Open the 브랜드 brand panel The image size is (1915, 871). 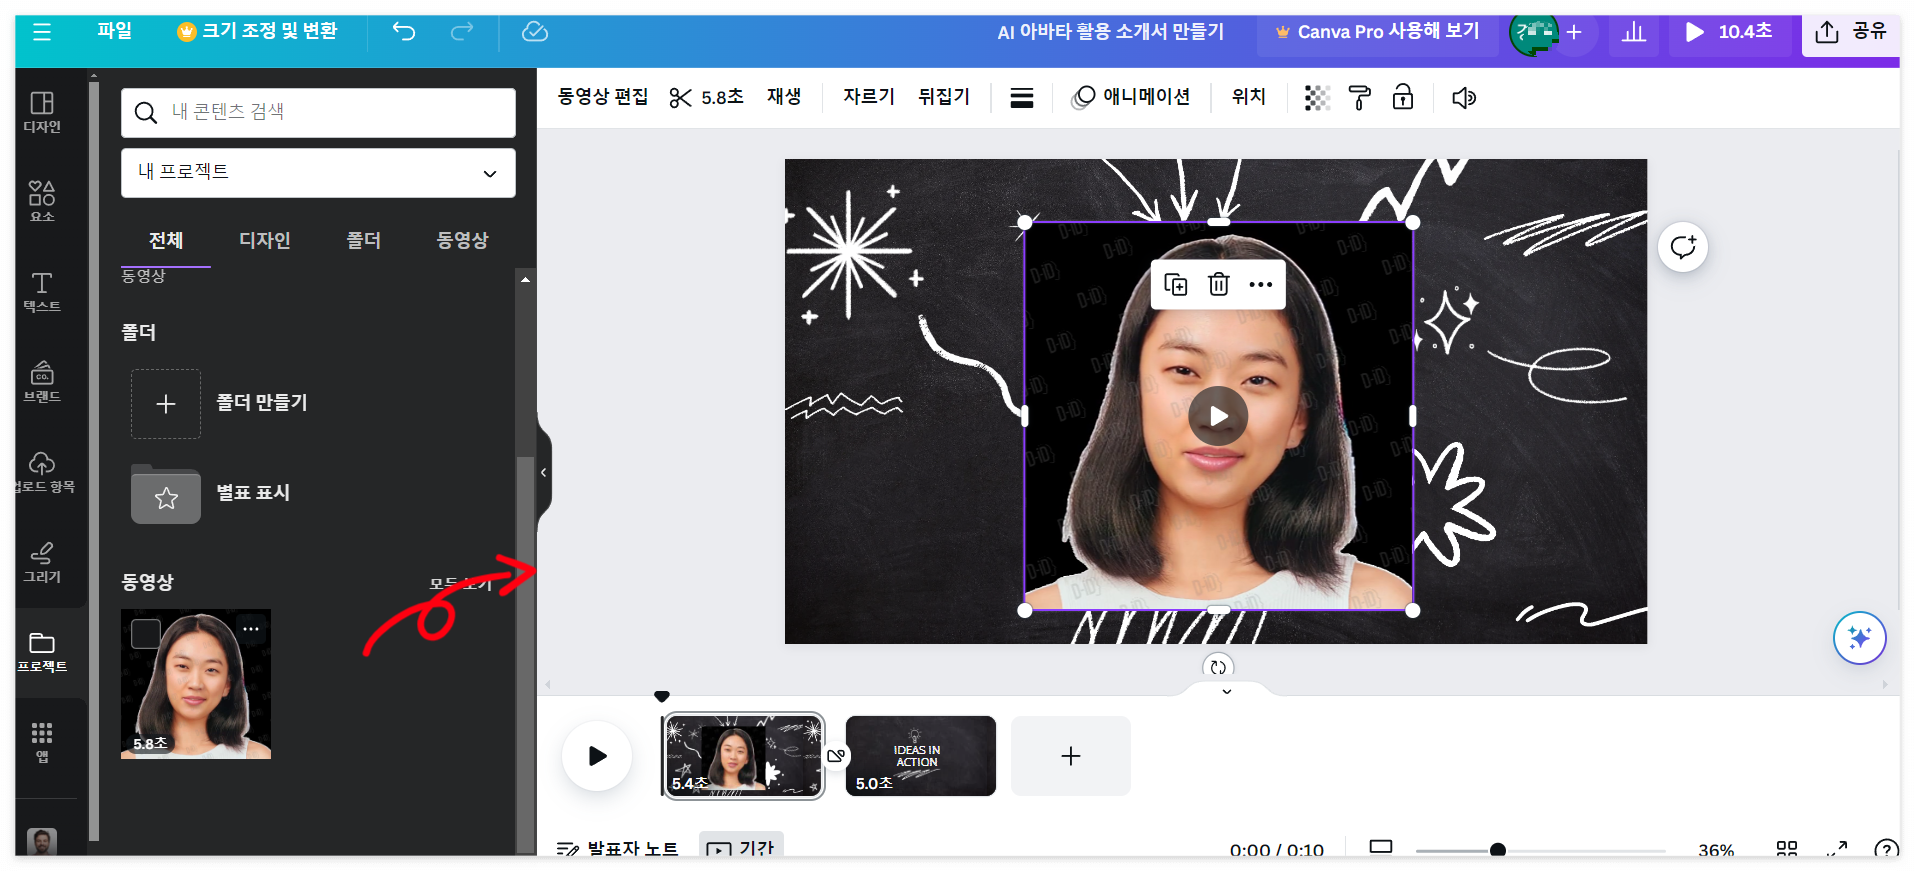[x=42, y=381]
